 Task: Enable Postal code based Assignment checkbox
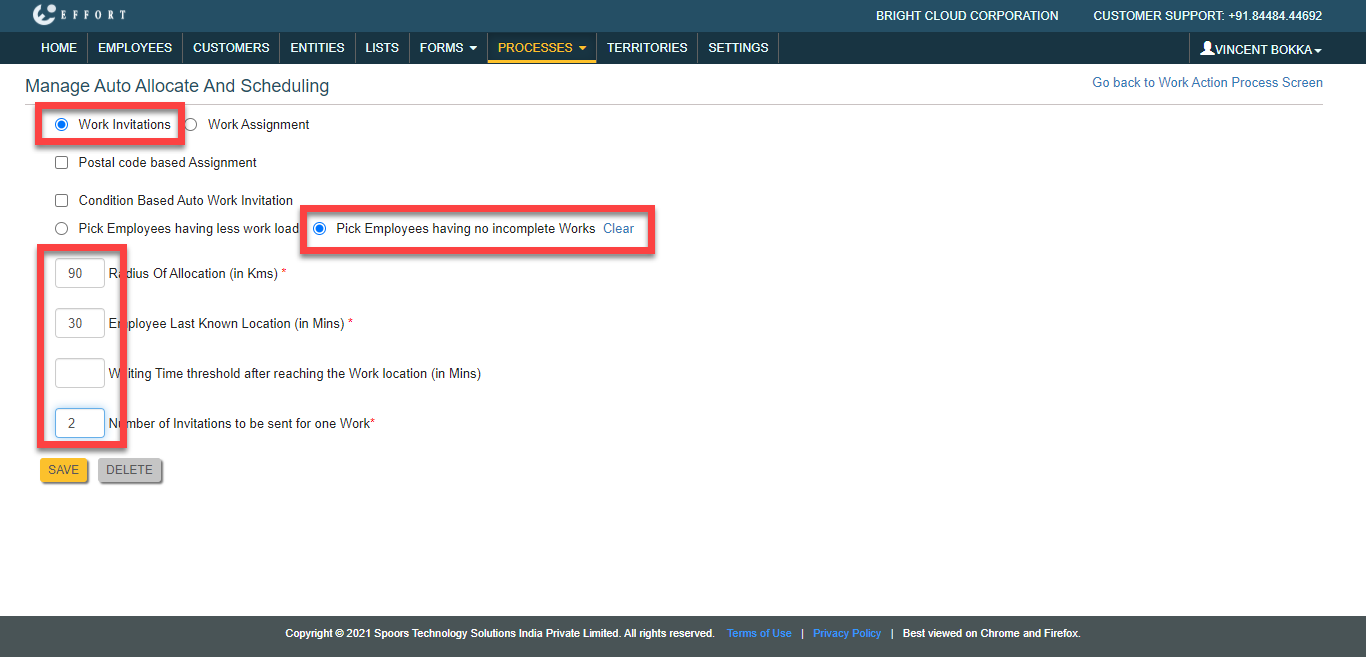point(62,163)
